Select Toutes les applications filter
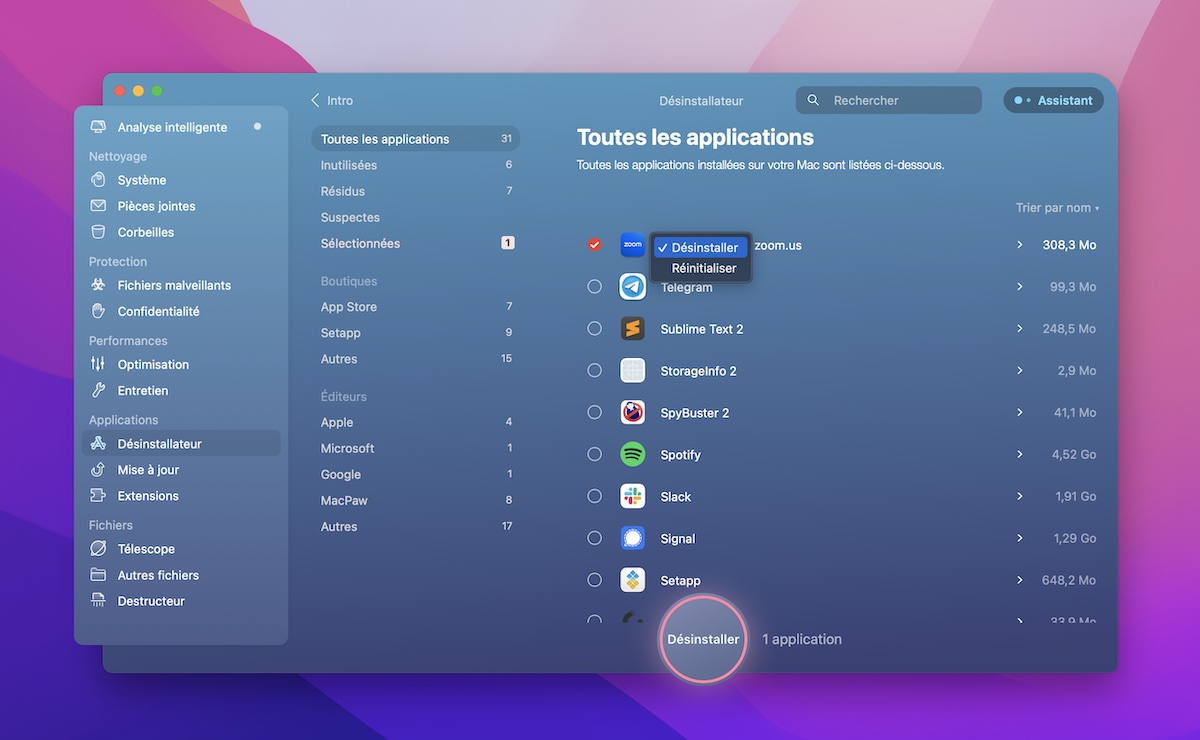1200x740 pixels. pos(415,139)
